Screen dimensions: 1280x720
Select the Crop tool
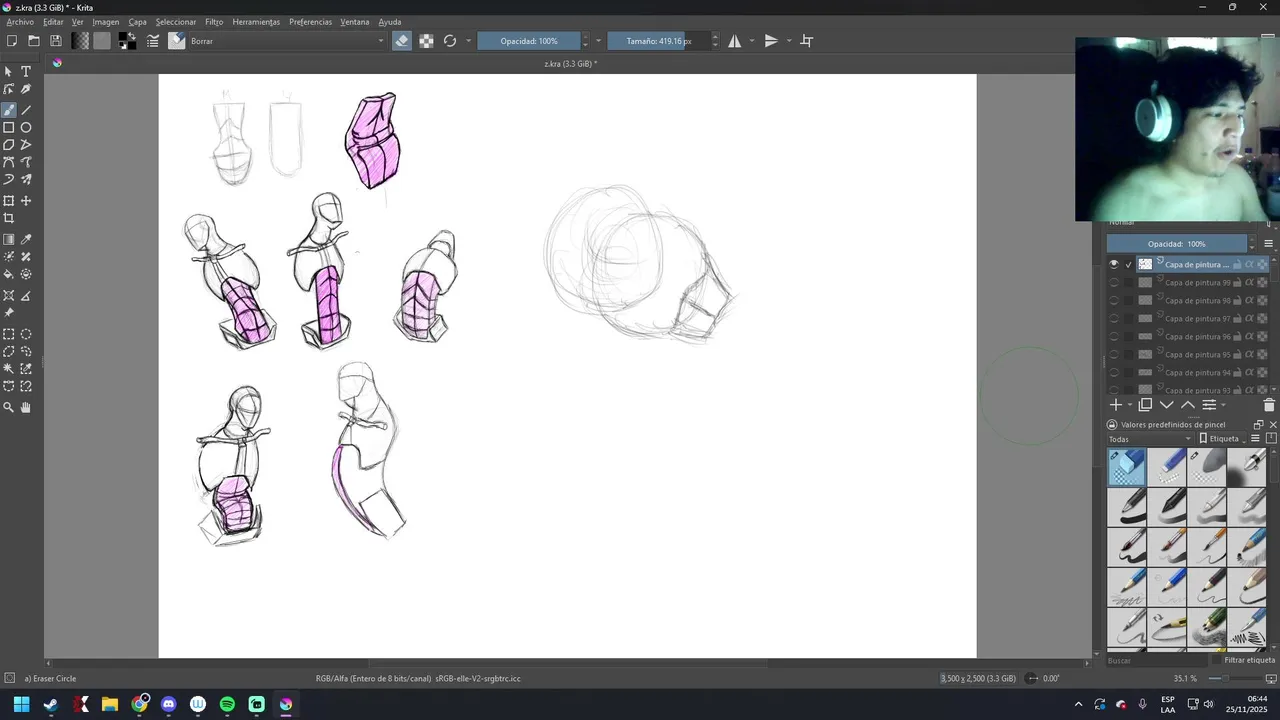point(9,218)
